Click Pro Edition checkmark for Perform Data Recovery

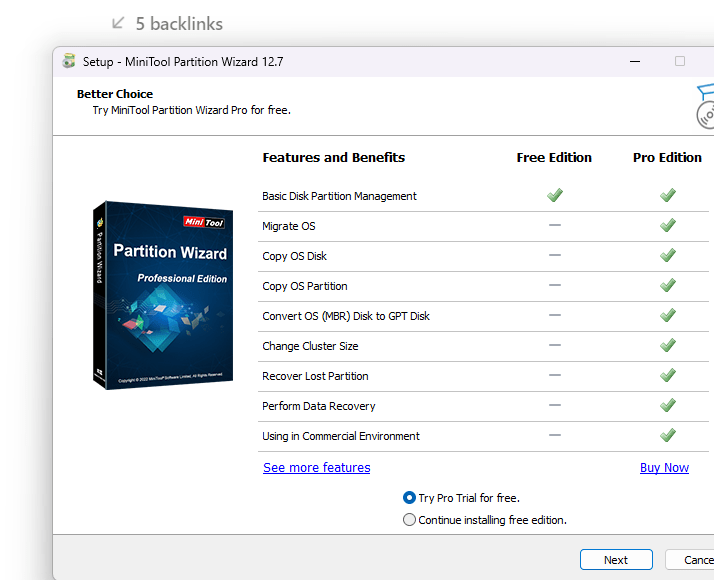coord(668,406)
